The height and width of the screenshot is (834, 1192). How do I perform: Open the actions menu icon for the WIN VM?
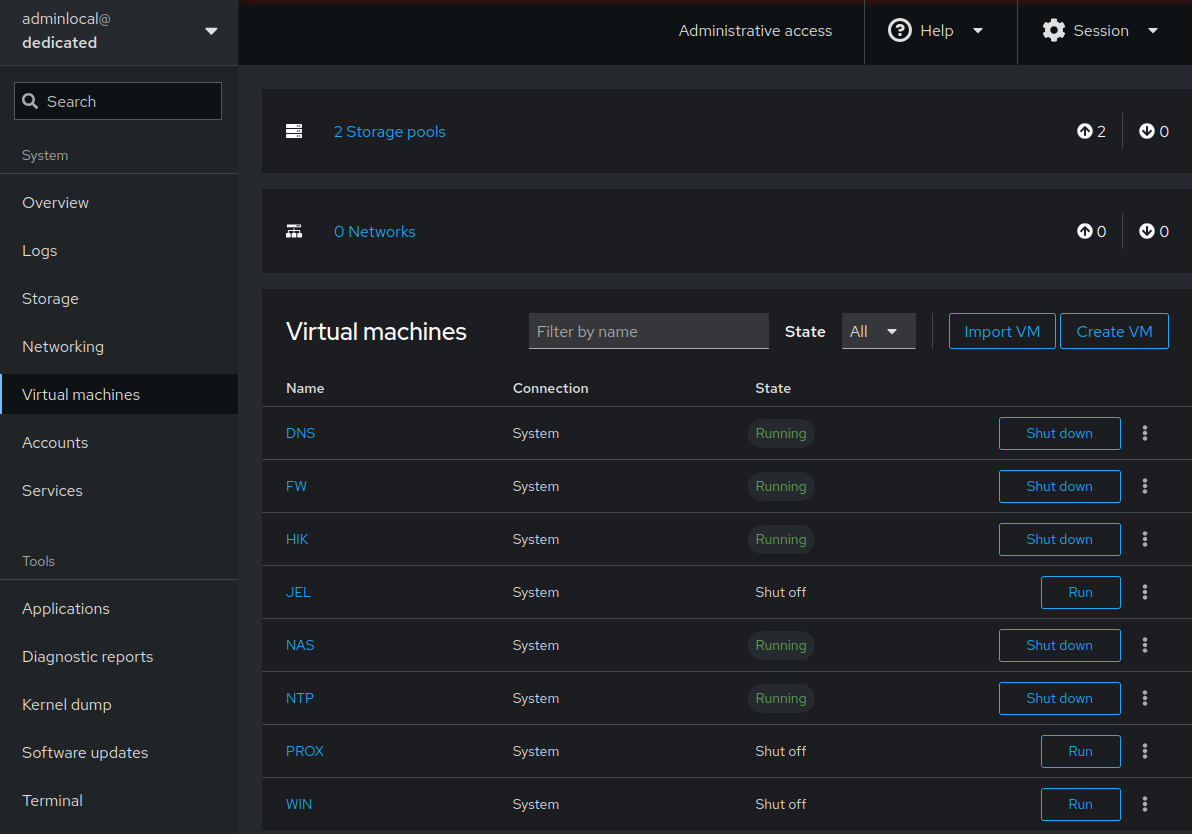(1145, 804)
